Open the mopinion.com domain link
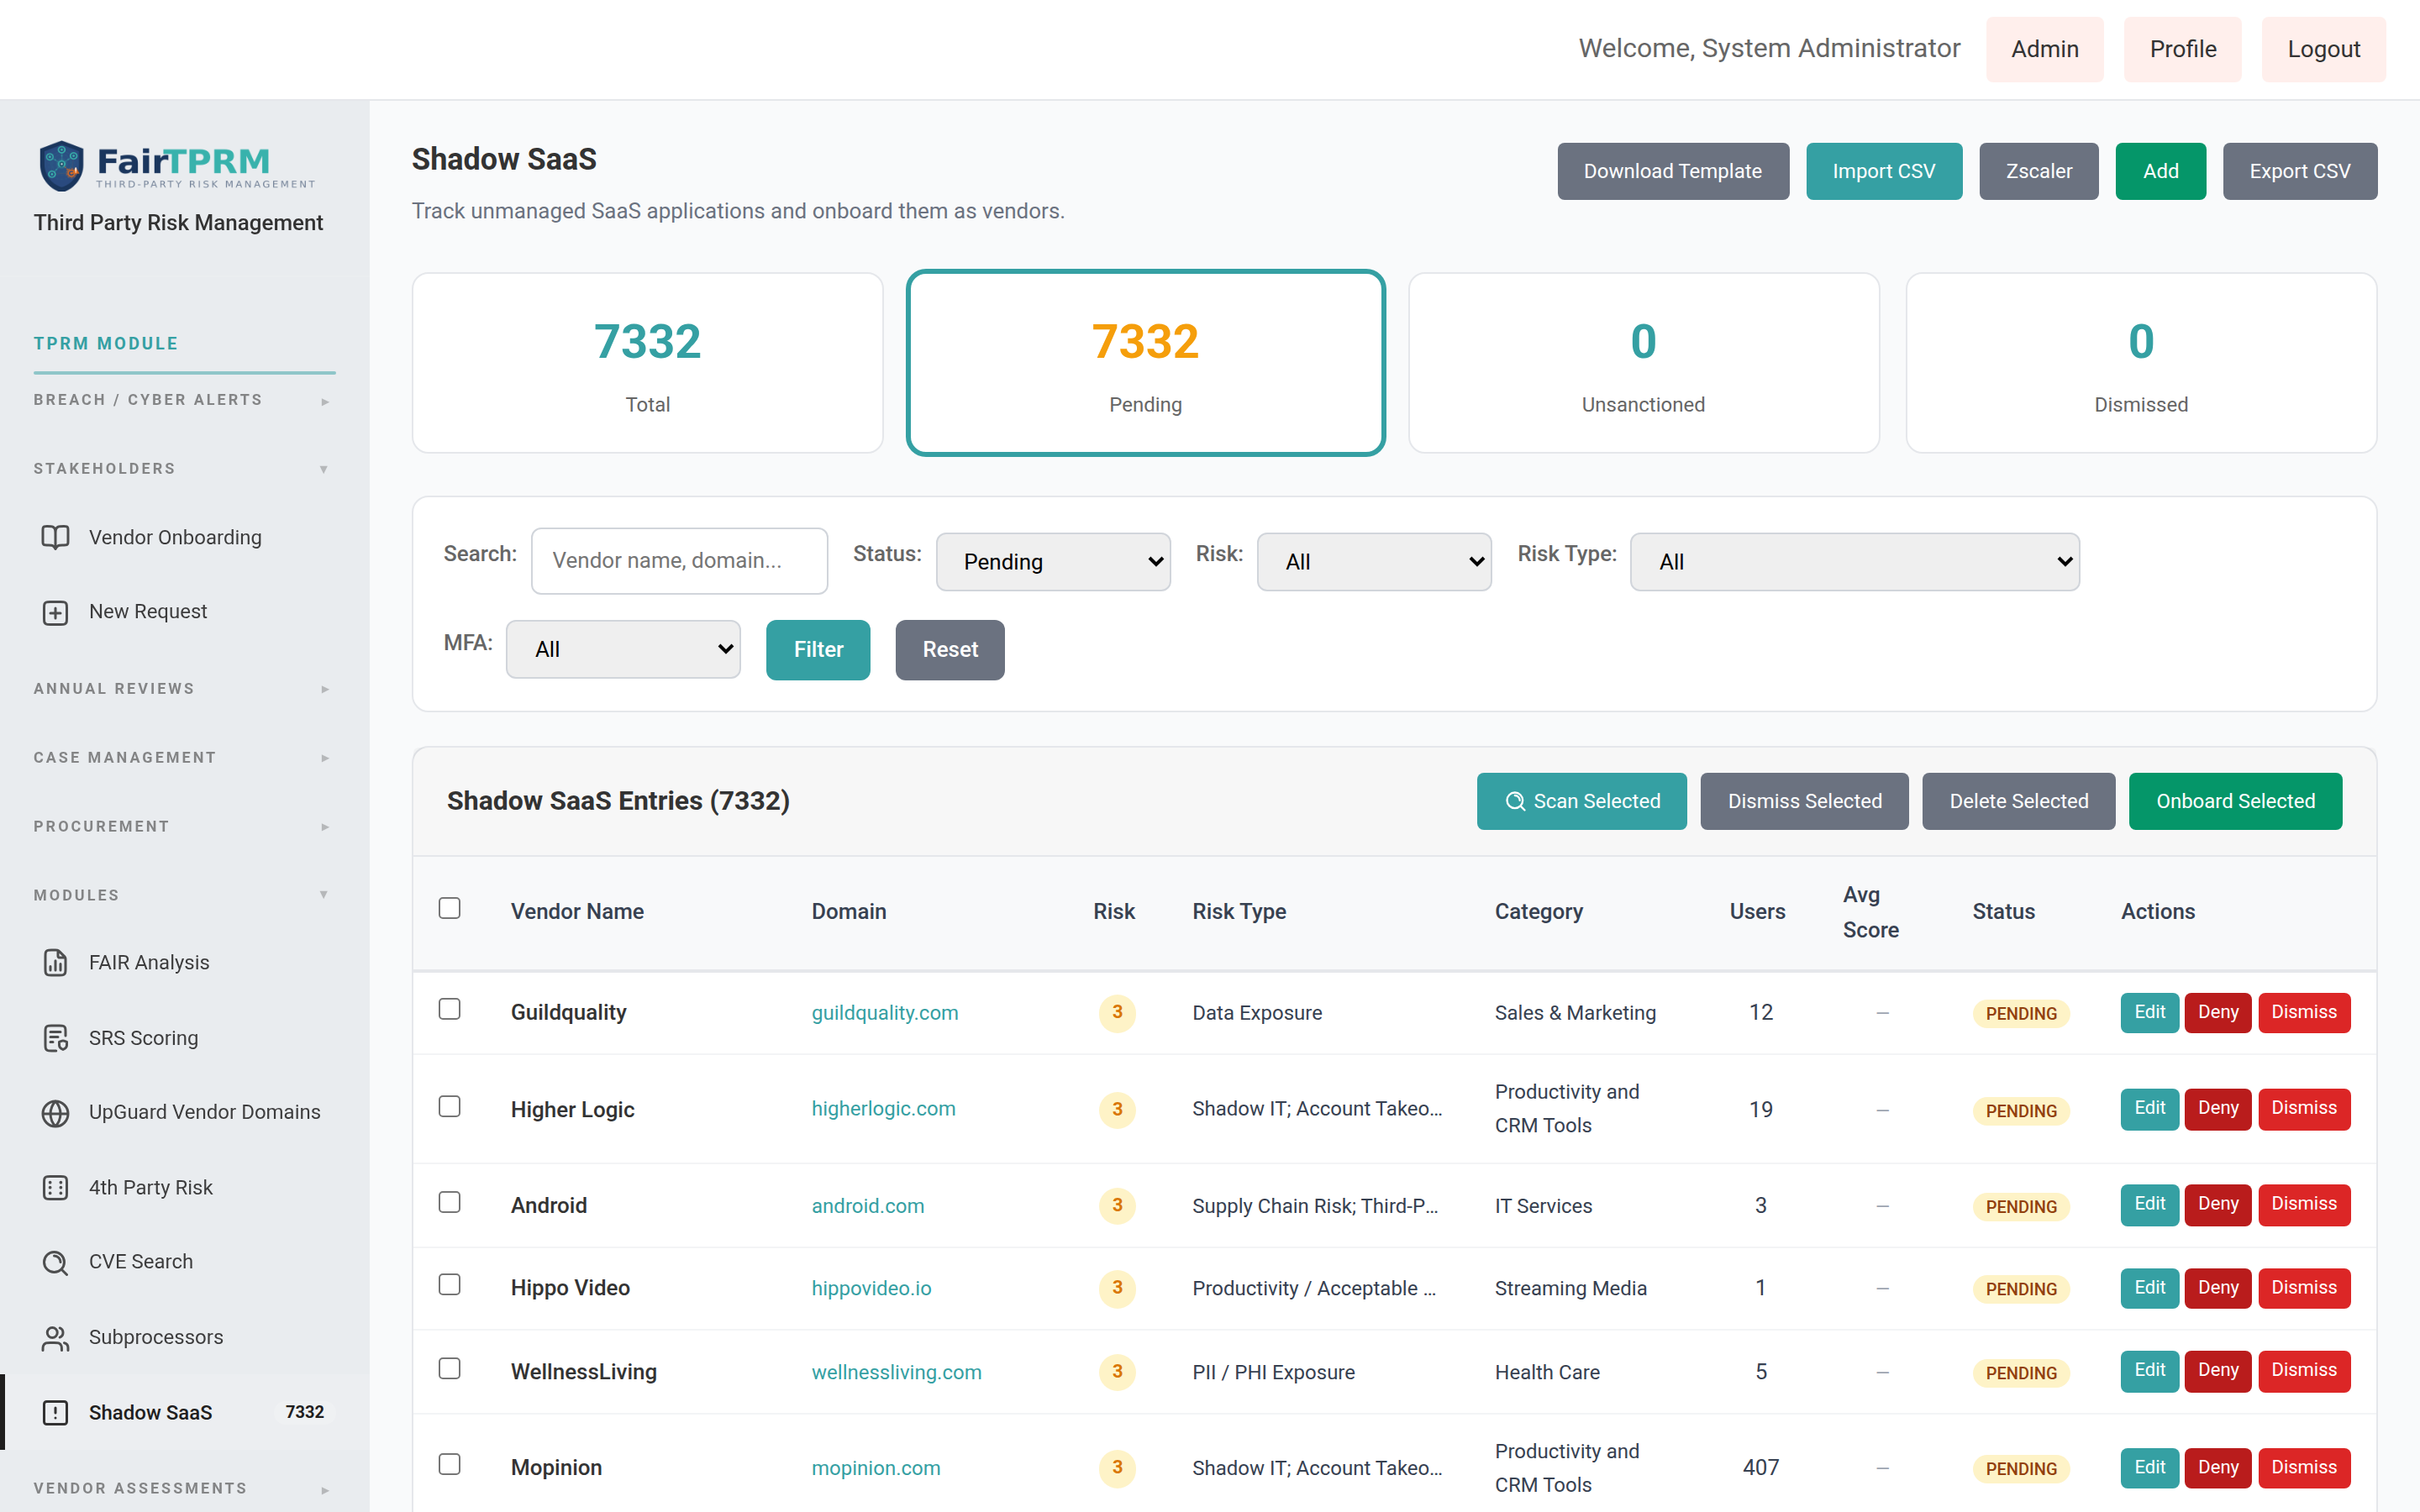 pos(875,1468)
